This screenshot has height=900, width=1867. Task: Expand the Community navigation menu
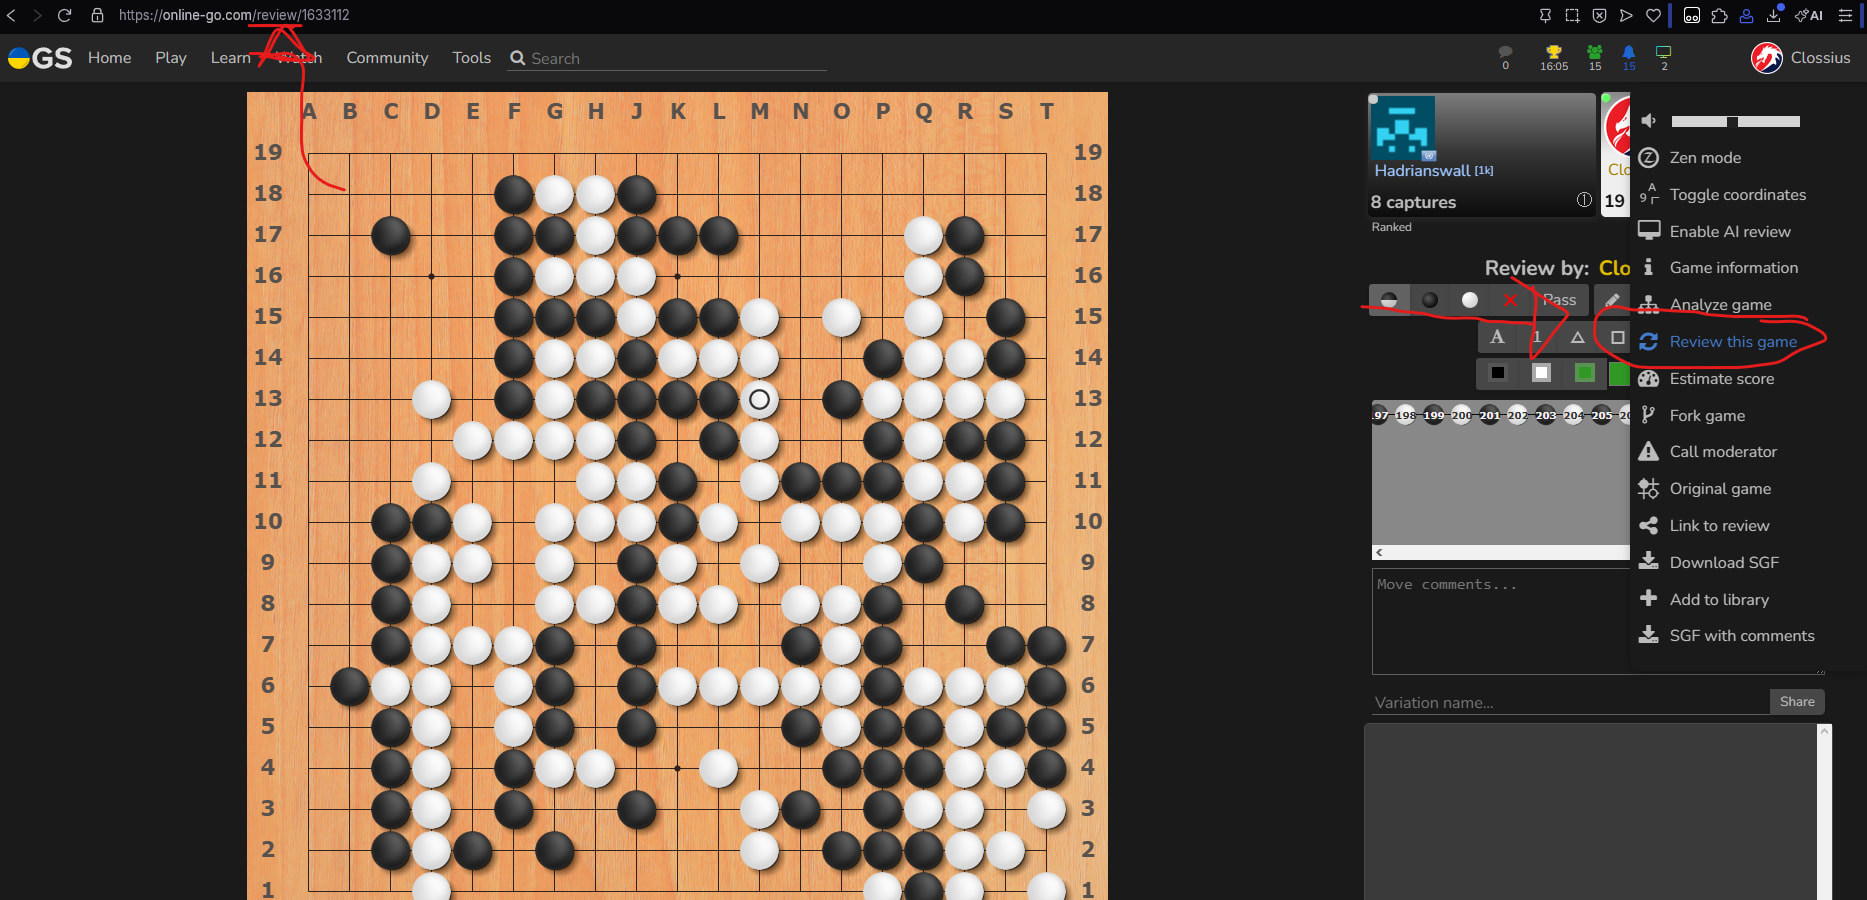point(387,58)
